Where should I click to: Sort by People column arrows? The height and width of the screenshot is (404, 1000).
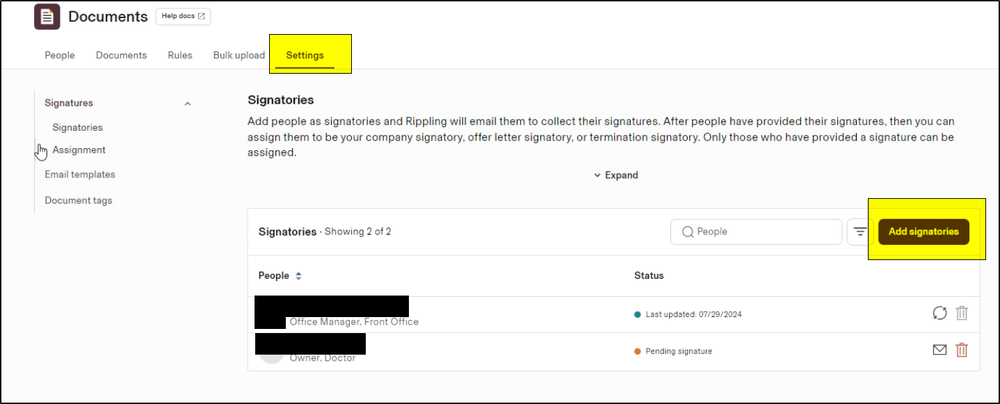point(298,275)
